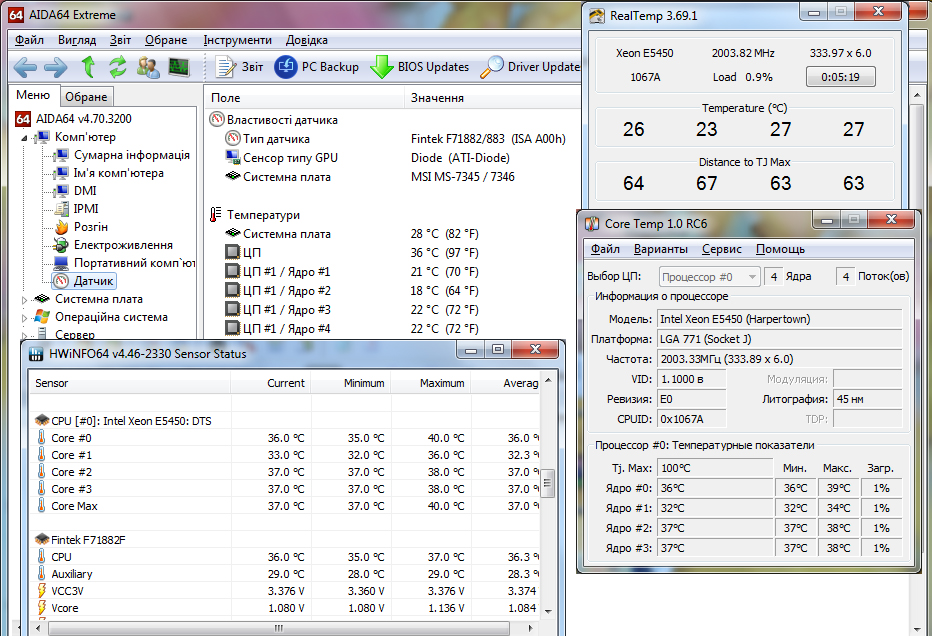
Task: Select the Vcore row in HWiNFO64
Action: click(285, 609)
